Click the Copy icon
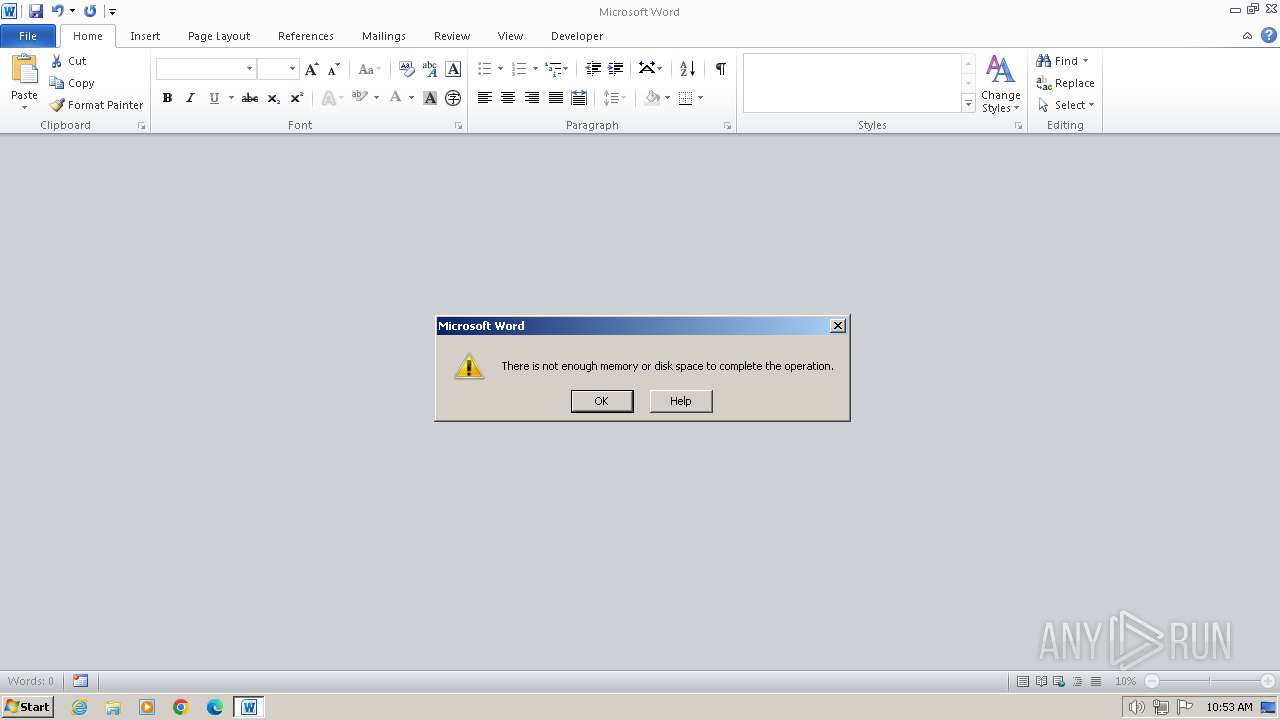Screen dimensions: 1280x720 (x=57, y=83)
